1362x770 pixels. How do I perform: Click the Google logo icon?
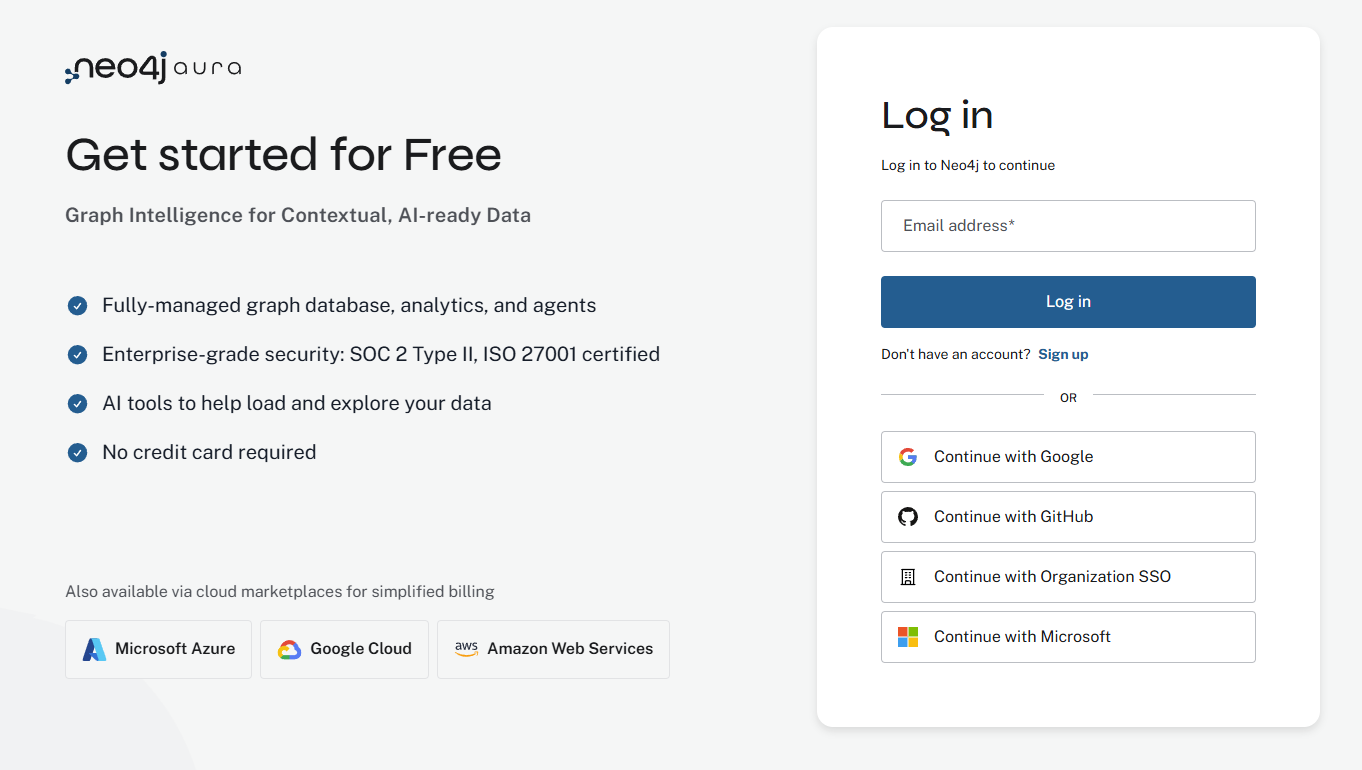click(908, 457)
